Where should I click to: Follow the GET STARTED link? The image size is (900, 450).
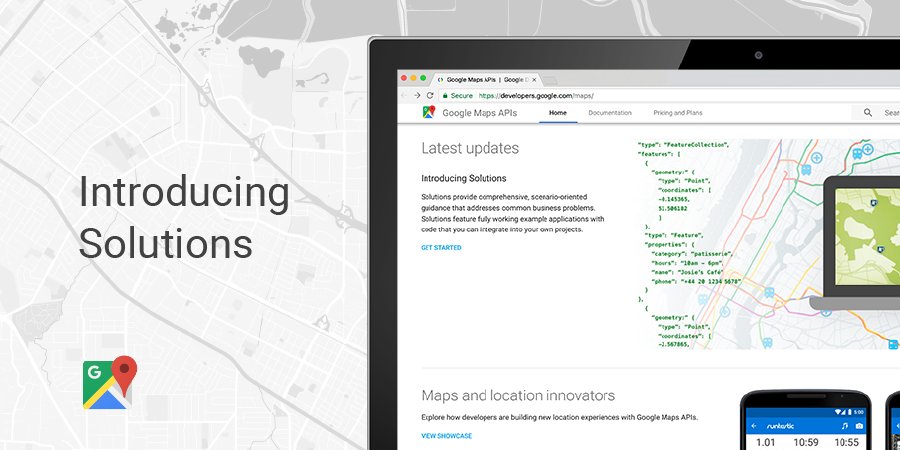441,248
